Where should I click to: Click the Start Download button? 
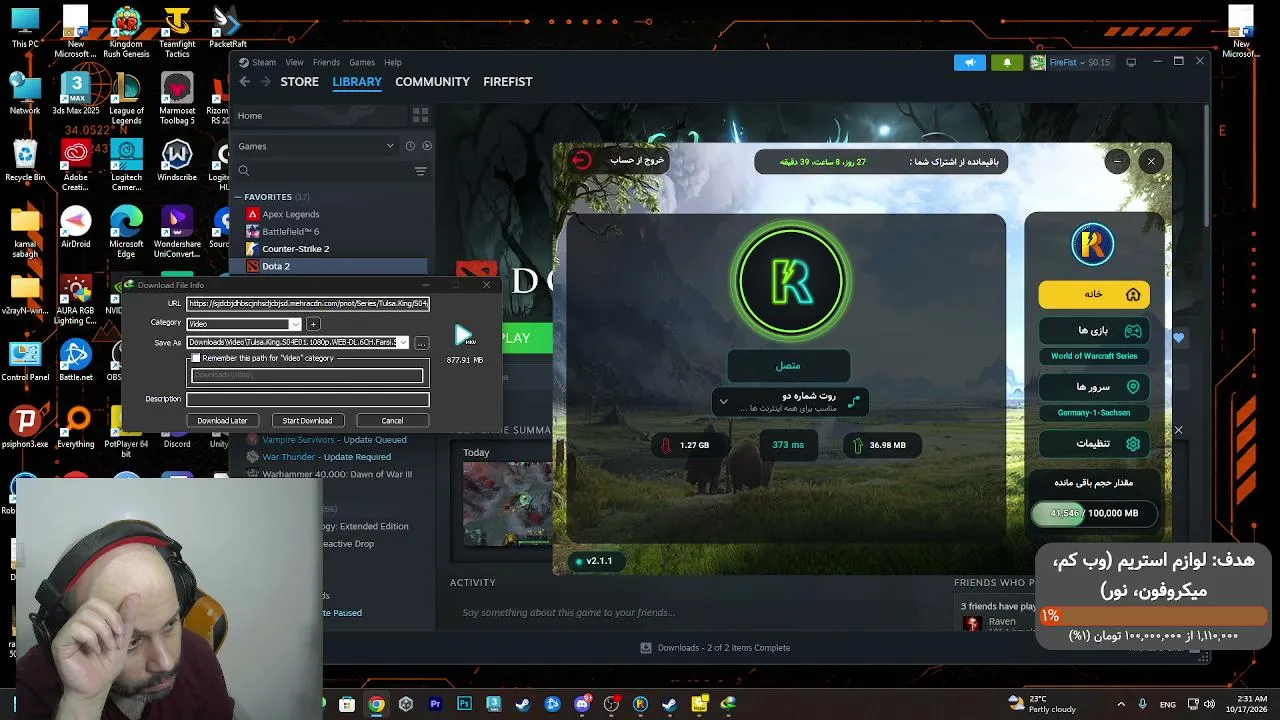307,421
